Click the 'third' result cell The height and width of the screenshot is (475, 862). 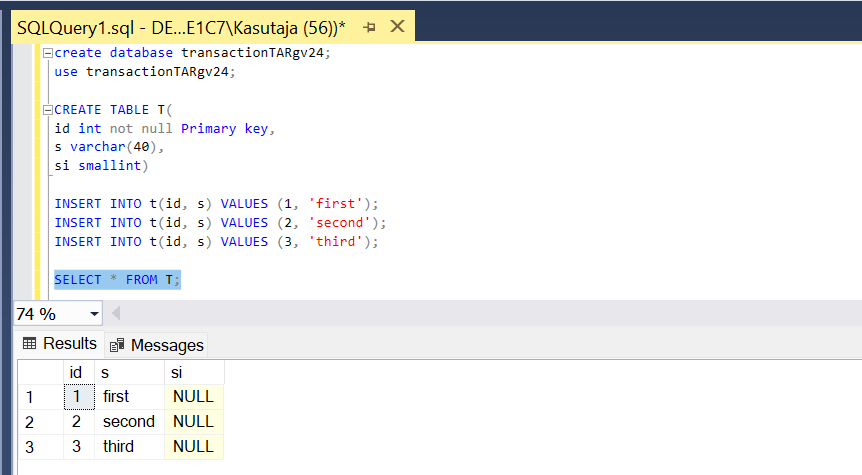[x=130, y=447]
